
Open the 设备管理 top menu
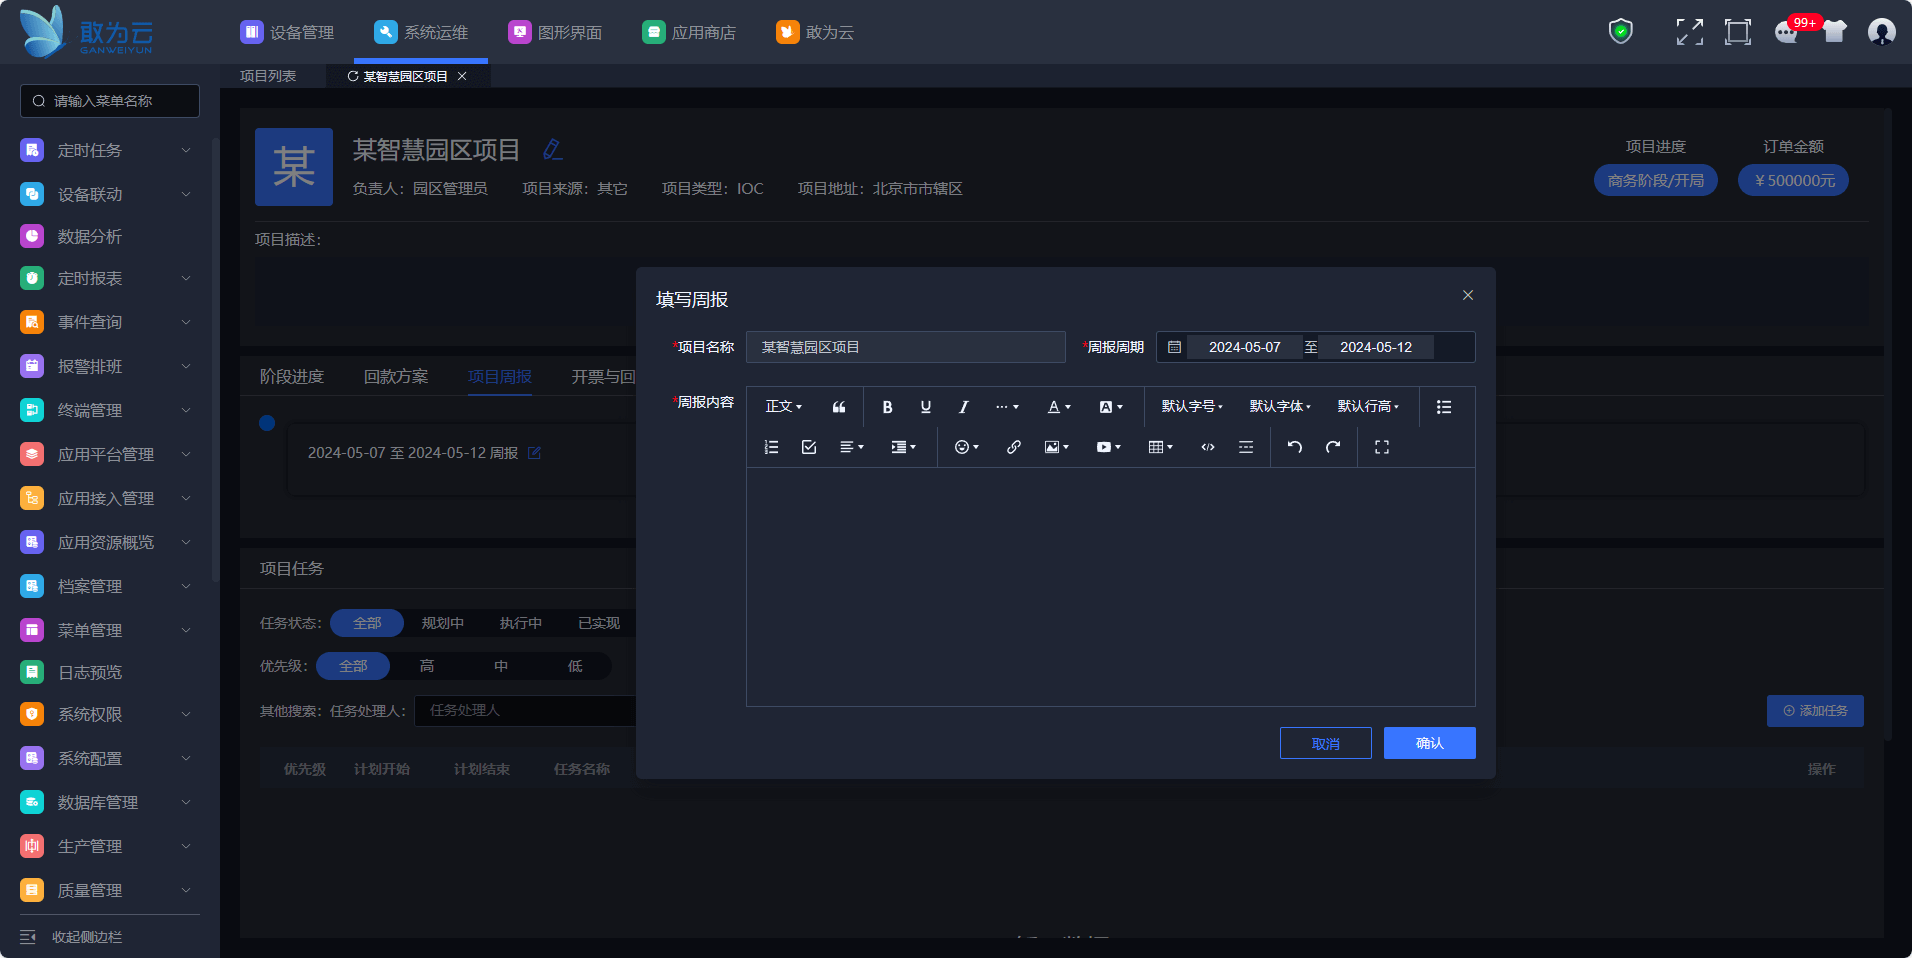pyautogui.click(x=288, y=33)
